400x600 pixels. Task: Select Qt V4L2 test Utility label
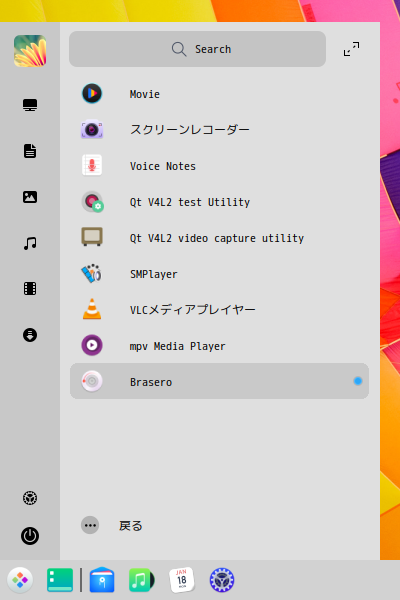pos(190,202)
